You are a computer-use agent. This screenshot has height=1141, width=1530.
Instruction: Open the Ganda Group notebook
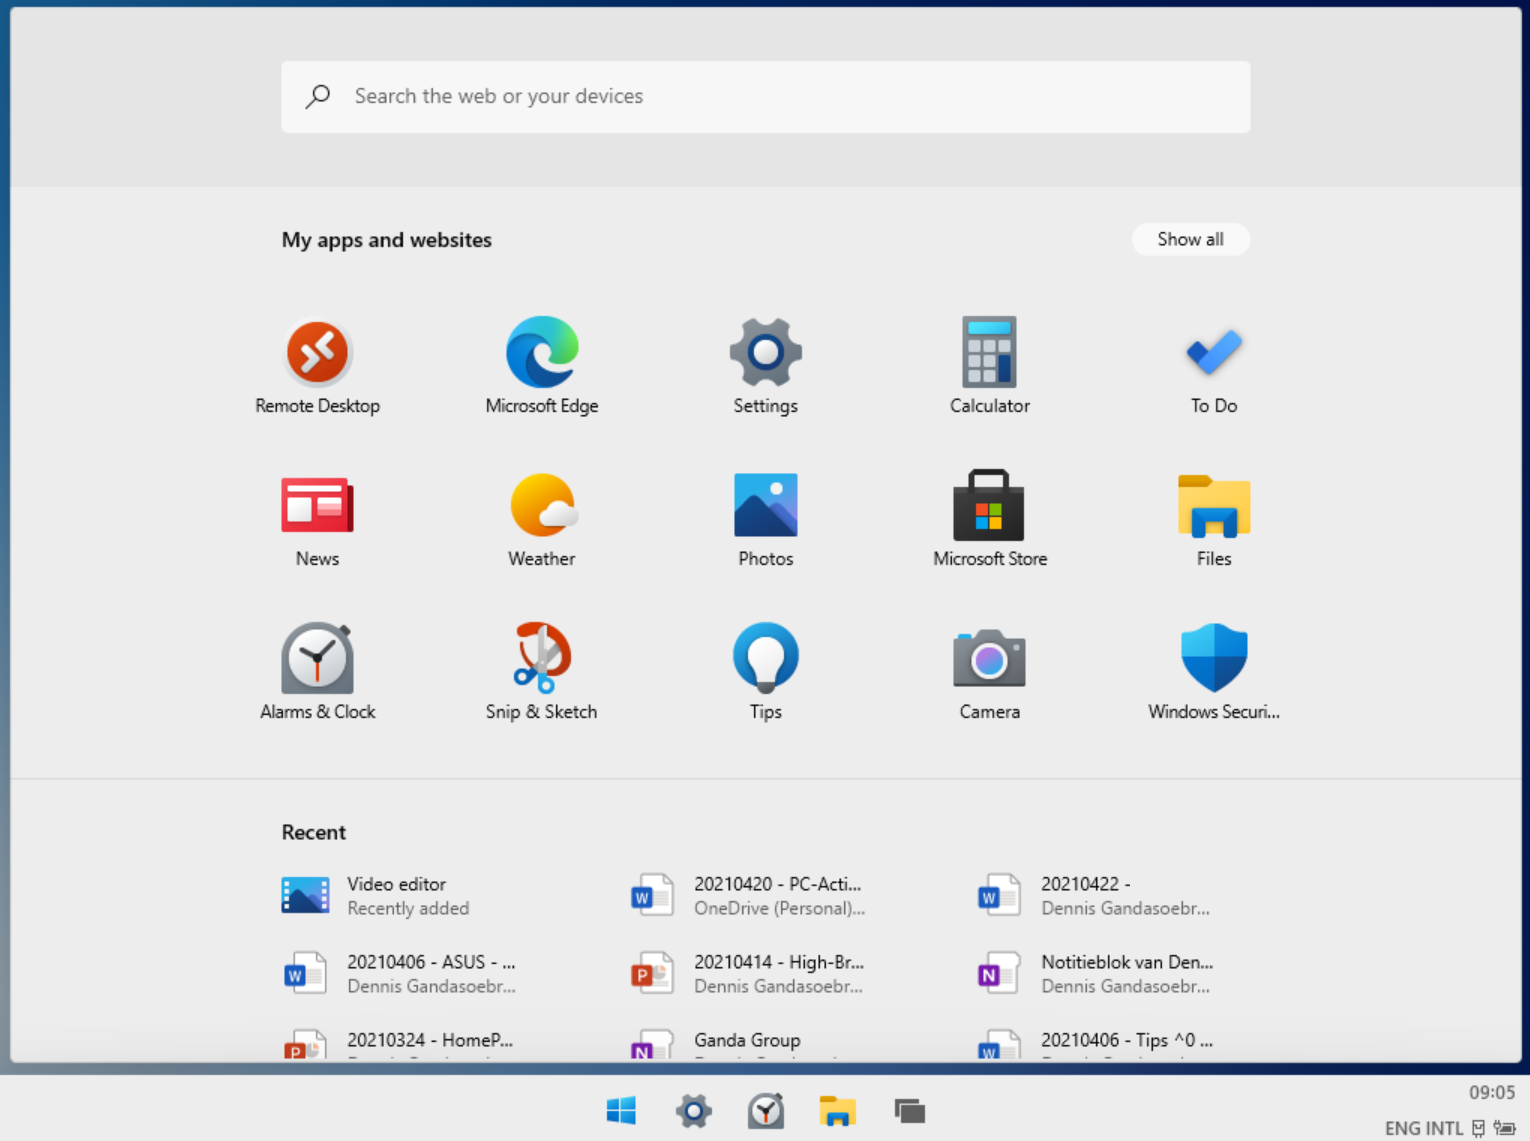pyautogui.click(x=748, y=1044)
